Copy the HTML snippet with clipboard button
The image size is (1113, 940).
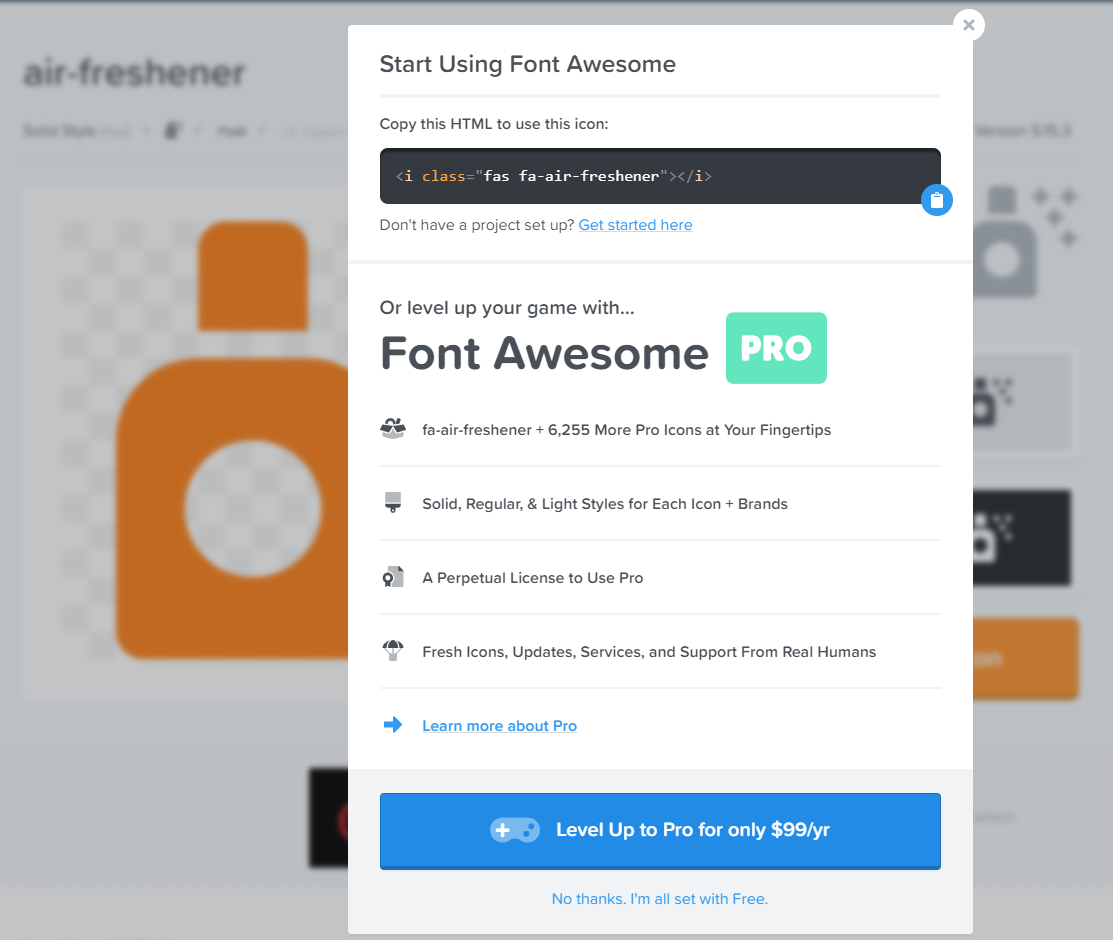(936, 200)
